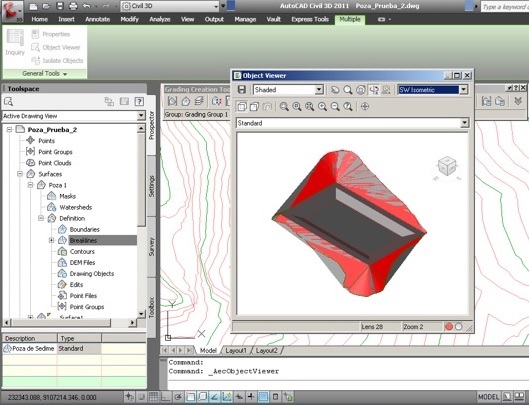The height and width of the screenshot is (405, 529).
Task: Toggle Snap Mode in status bar
Action: pos(141,397)
